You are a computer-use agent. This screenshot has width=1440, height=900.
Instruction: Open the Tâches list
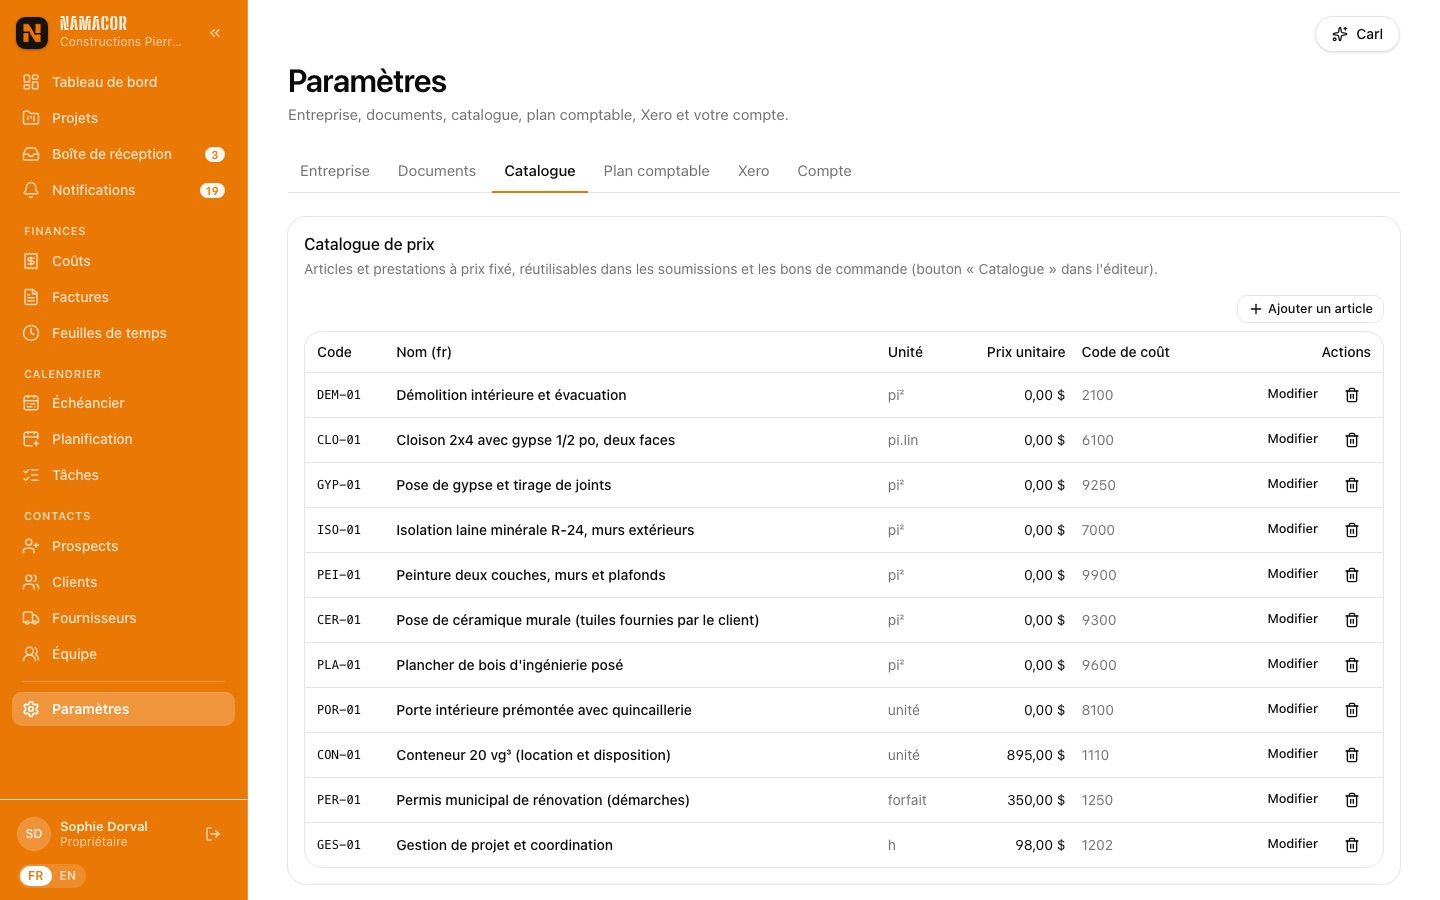coord(123,475)
